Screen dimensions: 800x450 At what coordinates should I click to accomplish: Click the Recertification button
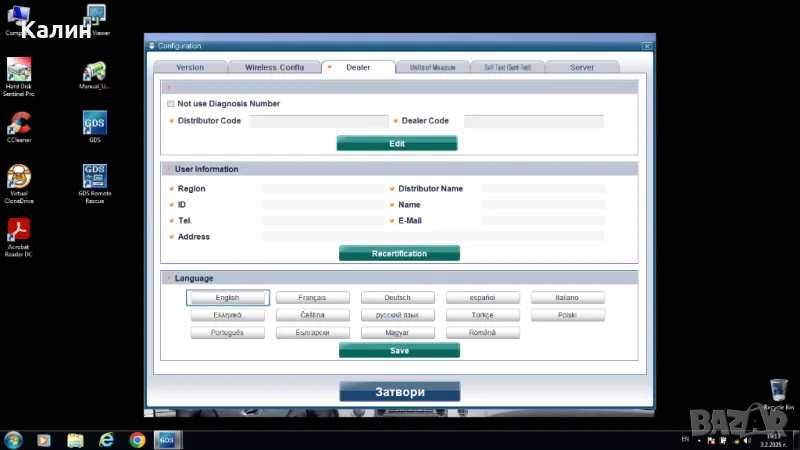point(399,254)
